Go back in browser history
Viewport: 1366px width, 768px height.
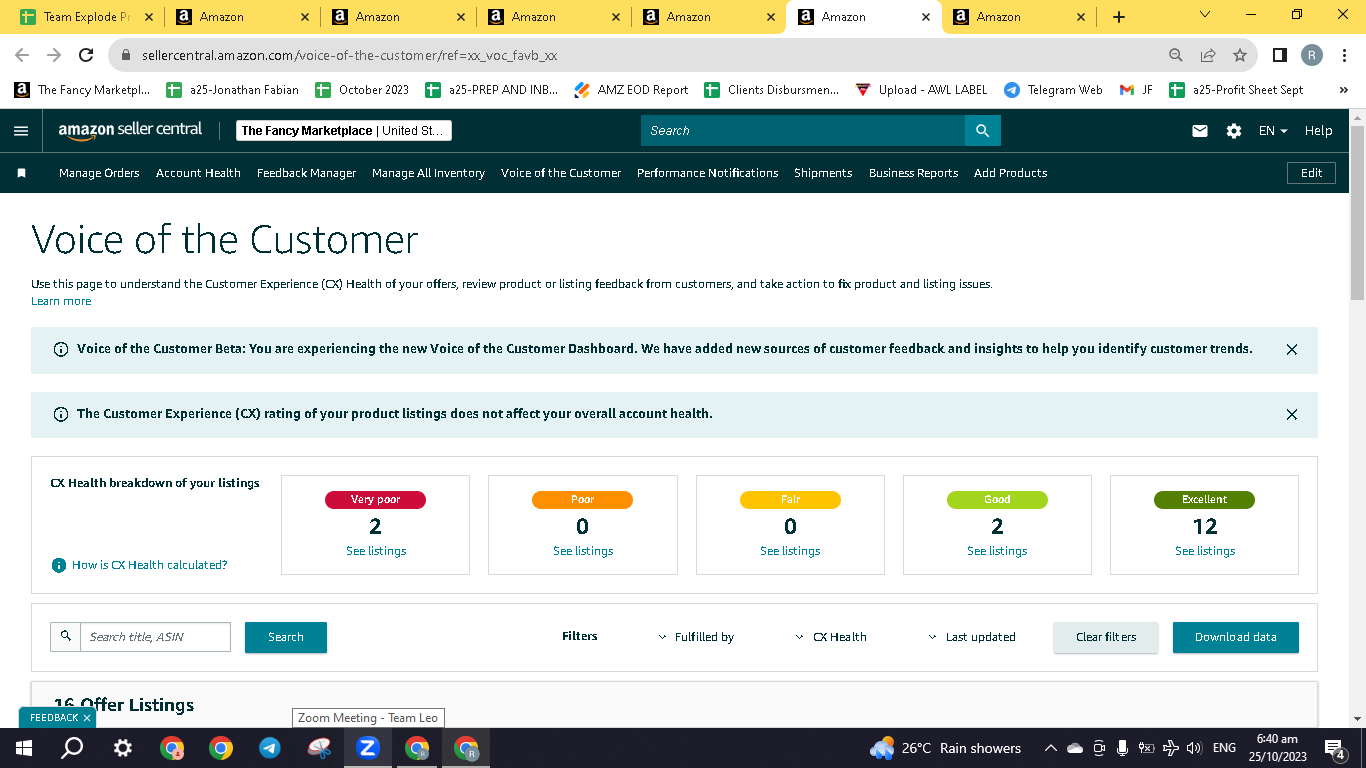(22, 56)
